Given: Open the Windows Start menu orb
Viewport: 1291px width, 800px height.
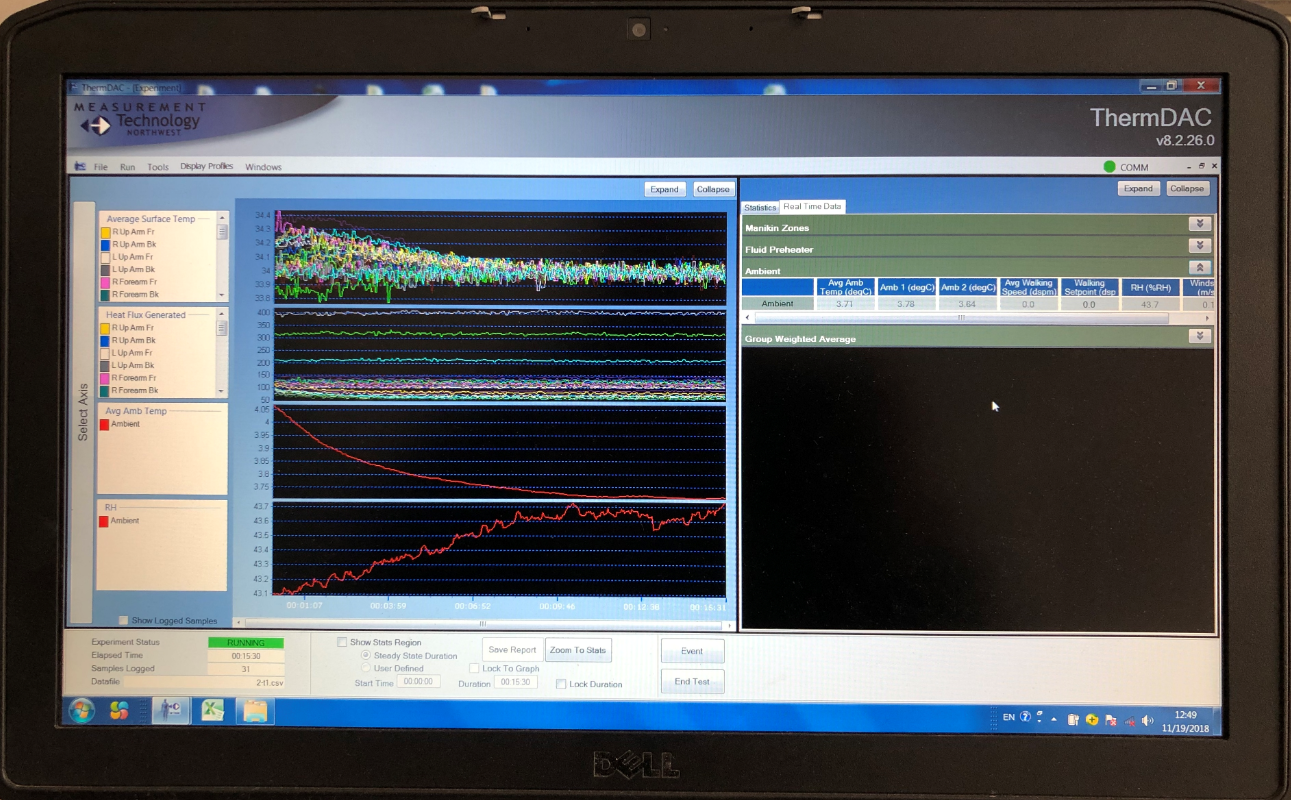Looking at the screenshot, I should coord(81,711).
